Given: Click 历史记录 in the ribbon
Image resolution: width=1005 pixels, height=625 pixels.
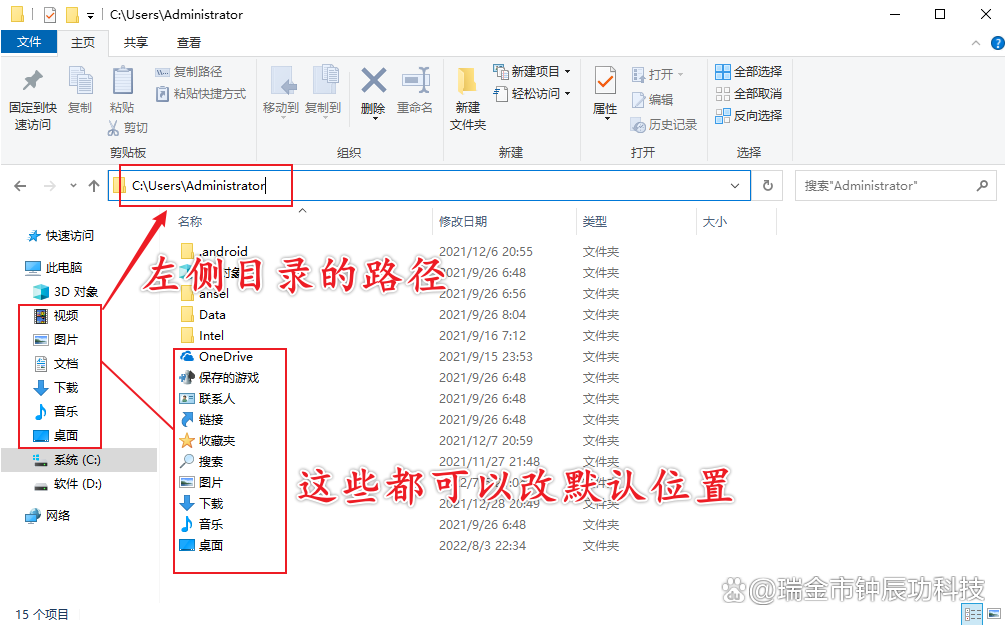Looking at the screenshot, I should click(x=663, y=125).
